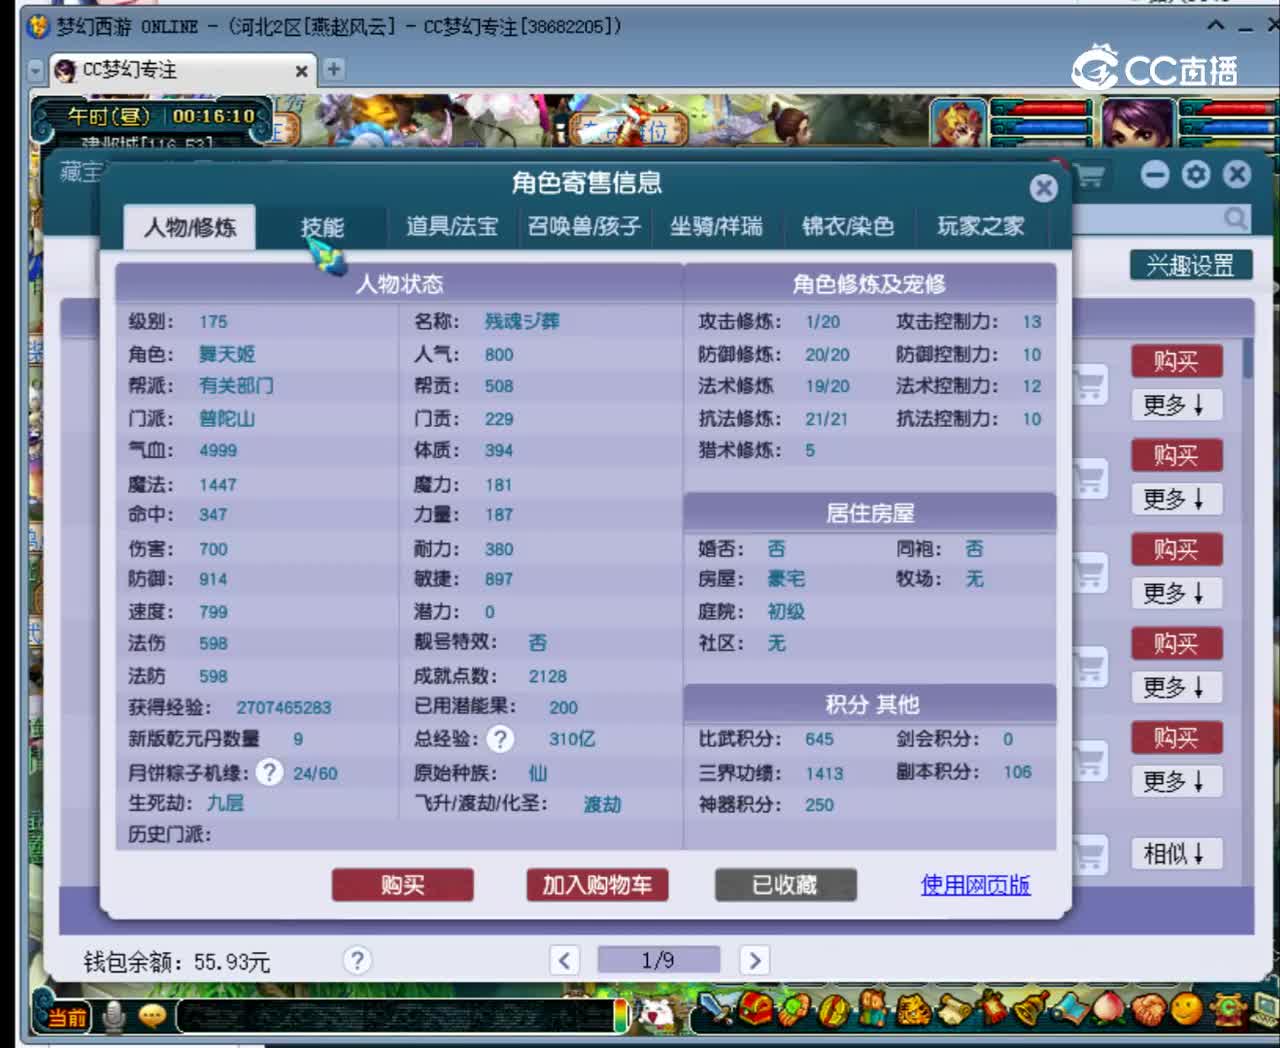This screenshot has height=1048, width=1280.
Task: Open the shopping cart icon in 藏宝阁 header
Action: pyautogui.click(x=1089, y=177)
